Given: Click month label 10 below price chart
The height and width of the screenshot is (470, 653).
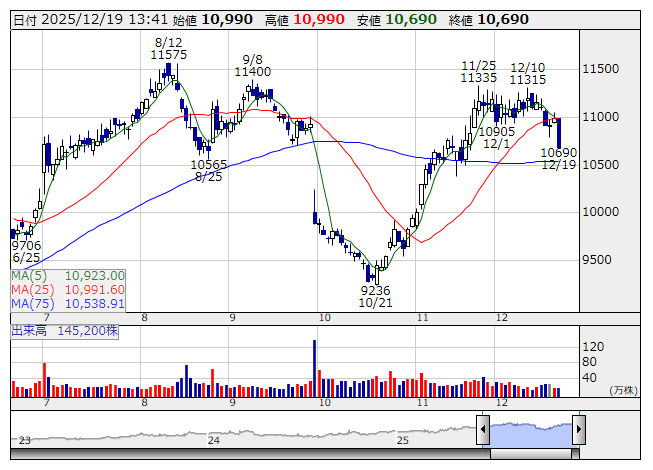Looking at the screenshot, I should click(x=325, y=318).
